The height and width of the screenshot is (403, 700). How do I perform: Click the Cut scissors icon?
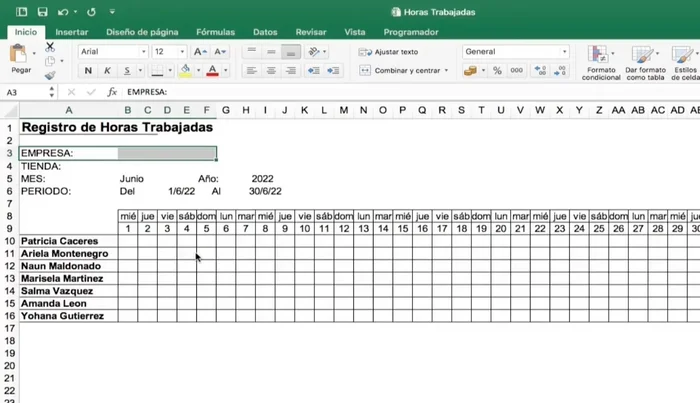(x=50, y=47)
